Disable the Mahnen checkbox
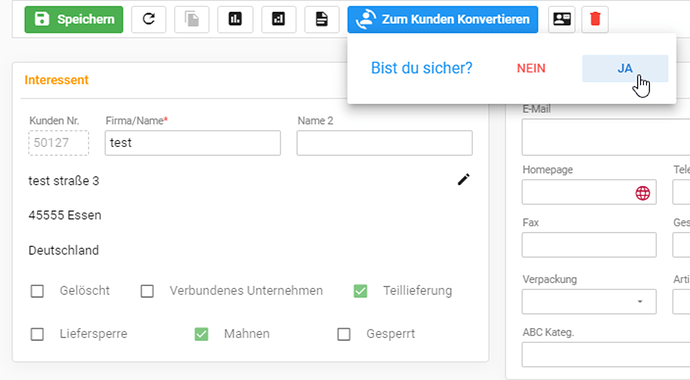 point(202,334)
